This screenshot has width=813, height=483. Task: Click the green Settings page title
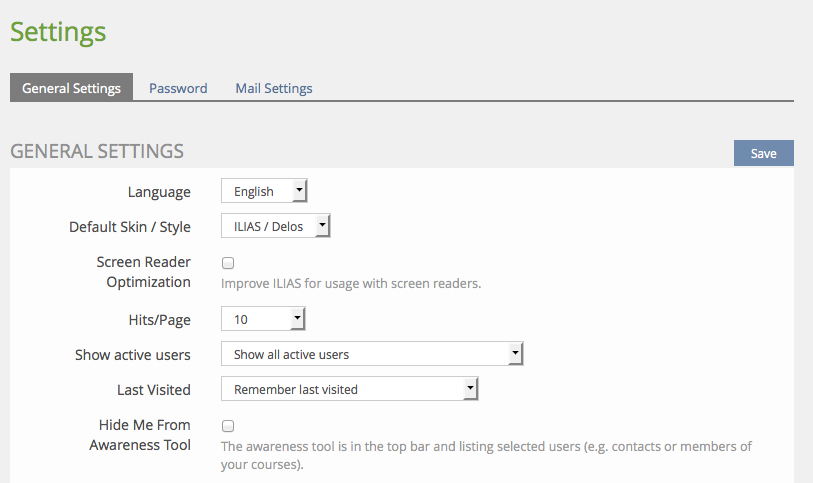tap(58, 31)
